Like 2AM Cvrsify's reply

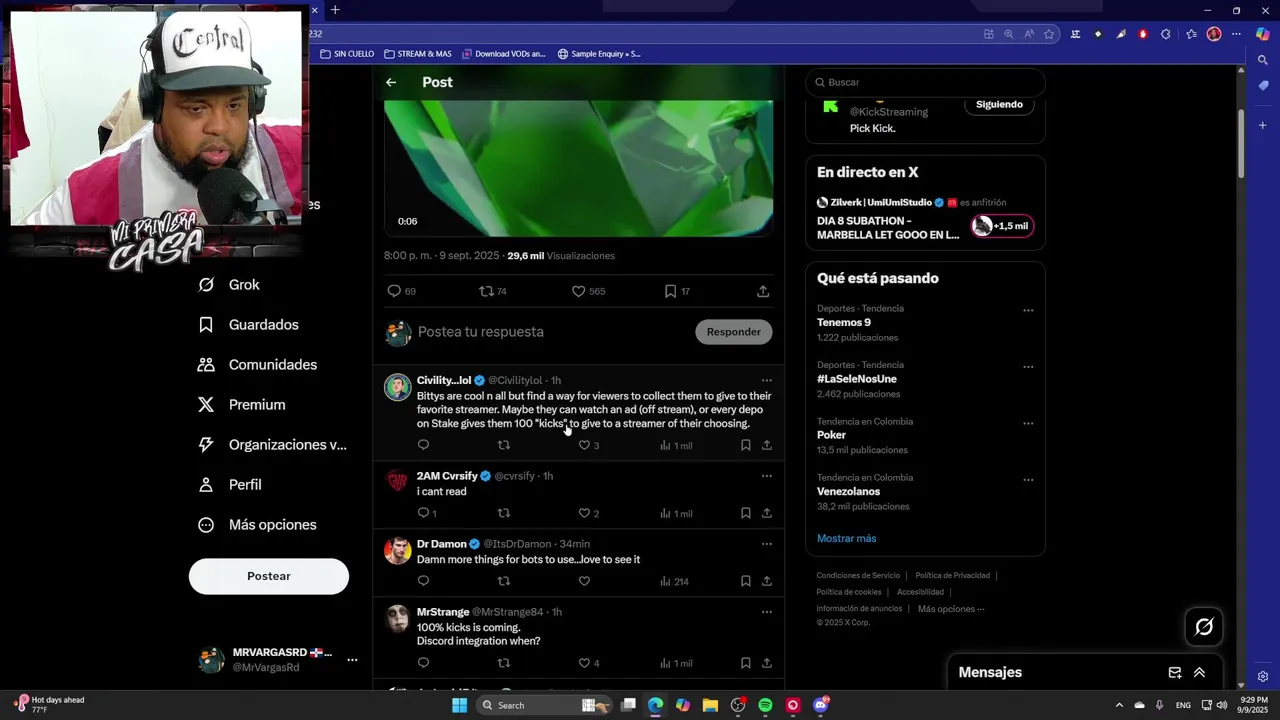point(589,513)
